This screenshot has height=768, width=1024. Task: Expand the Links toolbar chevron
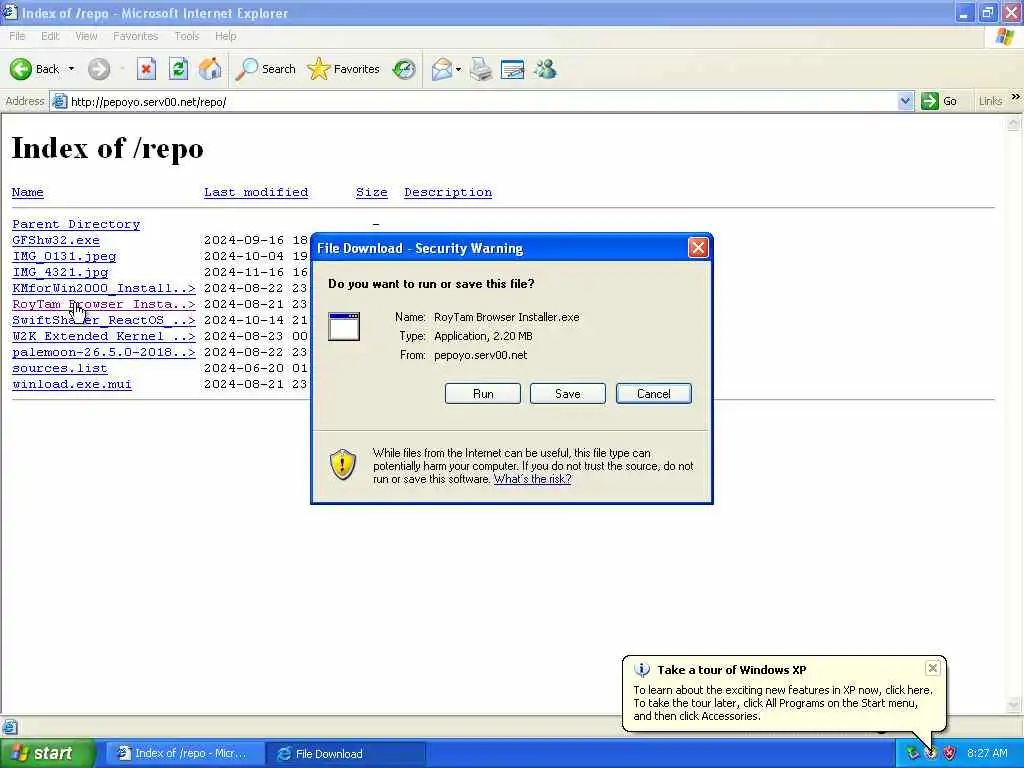[x=1016, y=97]
